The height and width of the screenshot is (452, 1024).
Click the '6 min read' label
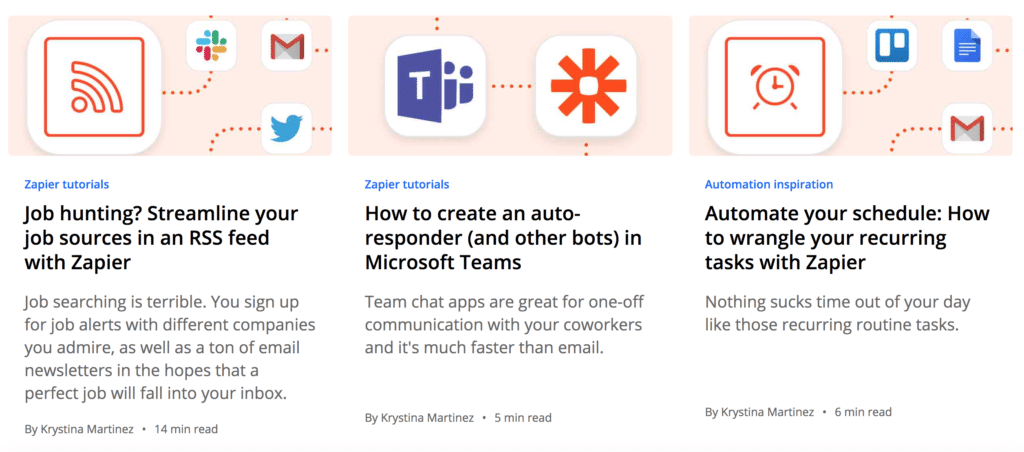point(863,412)
